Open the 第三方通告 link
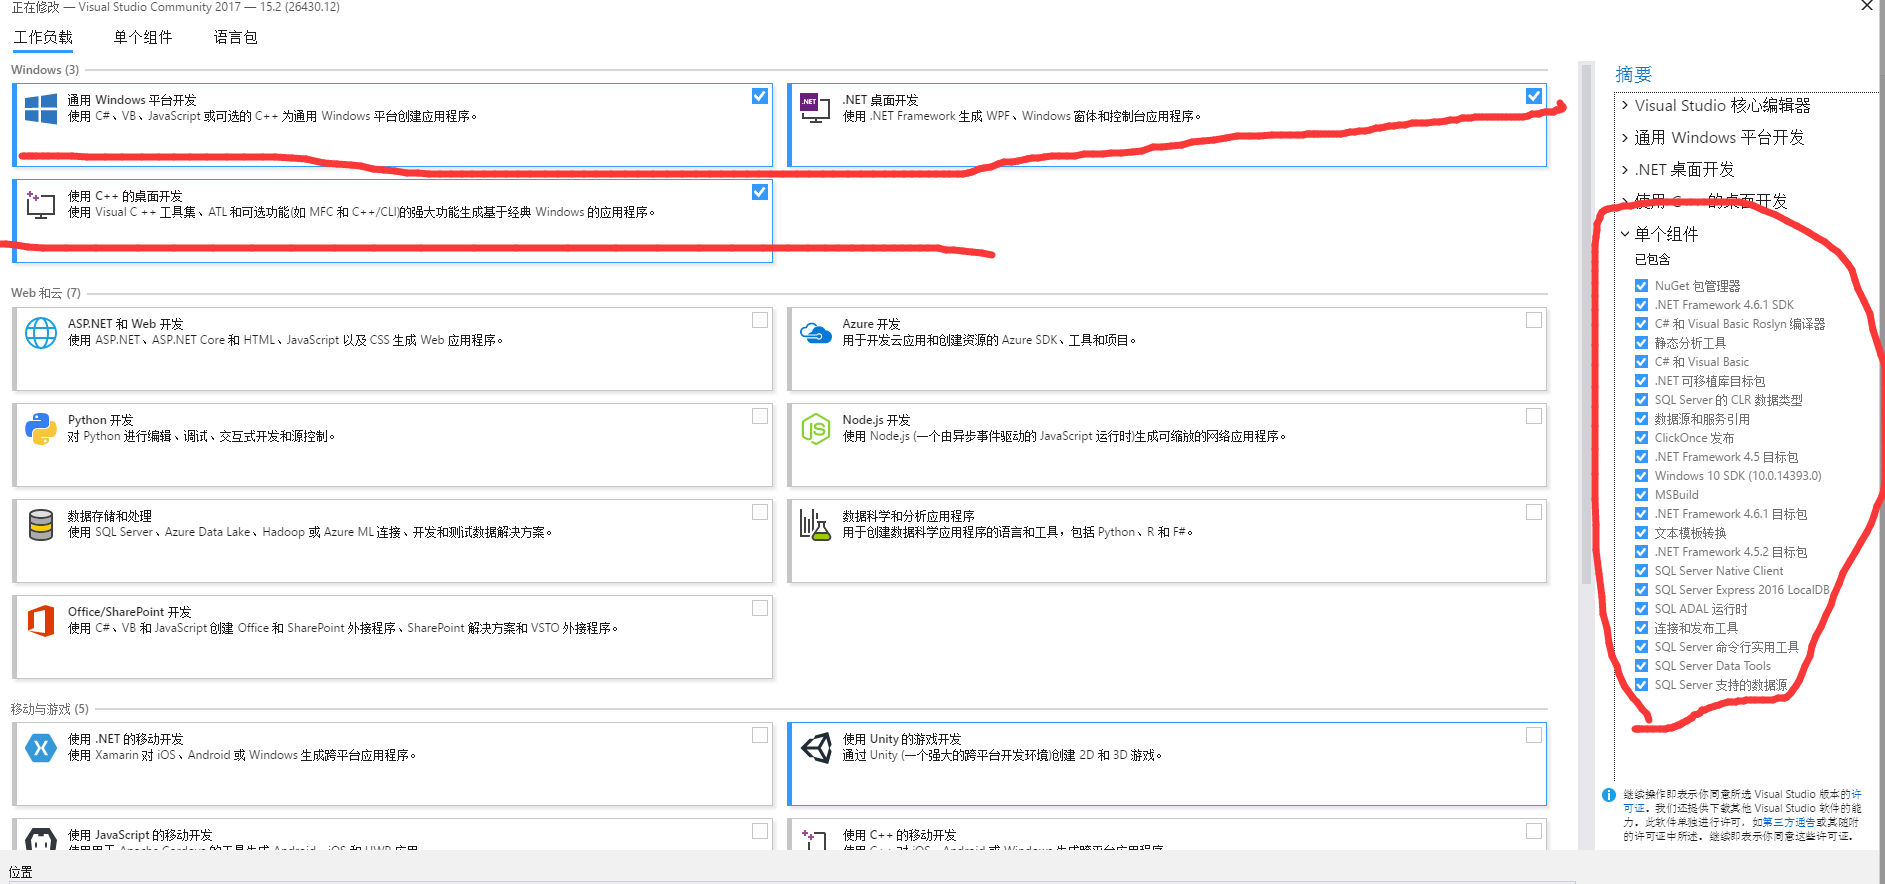Image resolution: width=1885 pixels, height=884 pixels. tap(1789, 822)
